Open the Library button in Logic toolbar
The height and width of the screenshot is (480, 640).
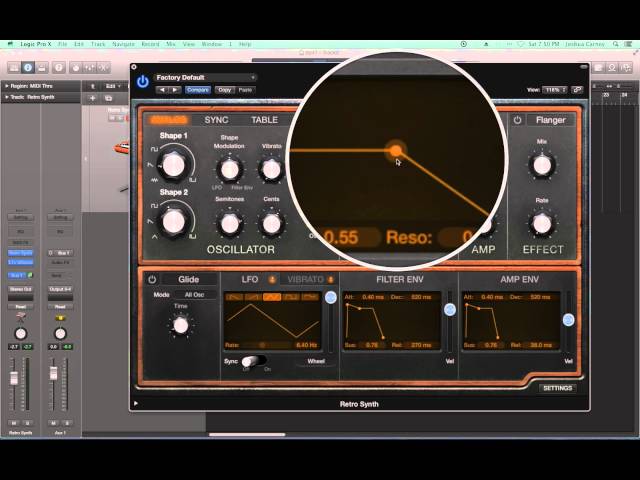pos(13,67)
